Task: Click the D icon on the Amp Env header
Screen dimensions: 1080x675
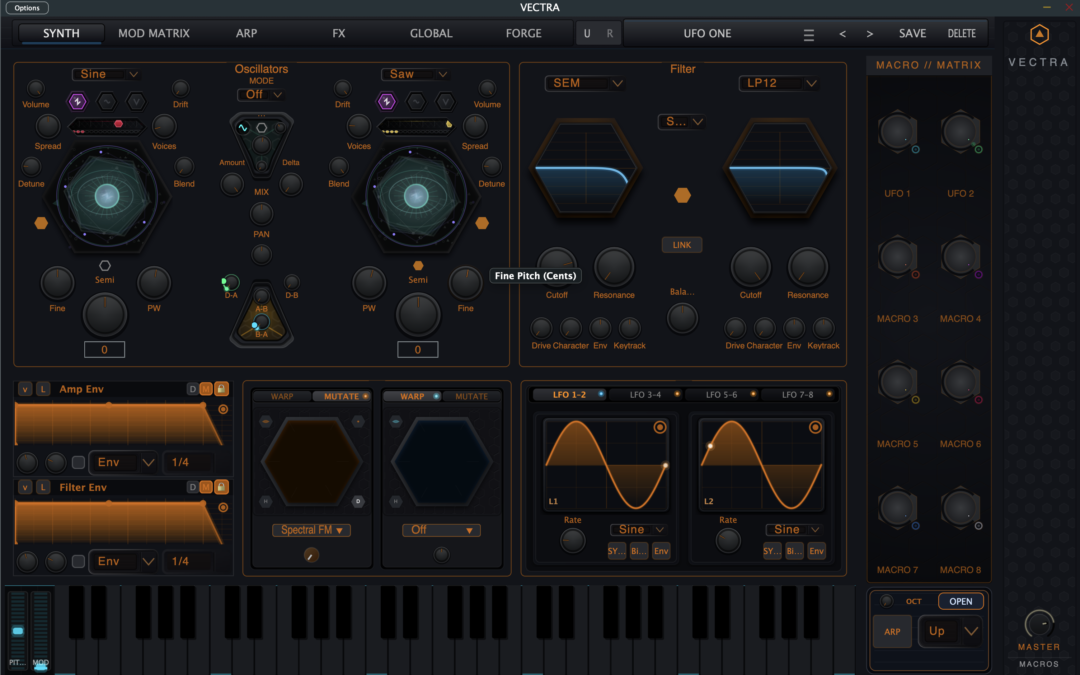Action: pyautogui.click(x=191, y=389)
